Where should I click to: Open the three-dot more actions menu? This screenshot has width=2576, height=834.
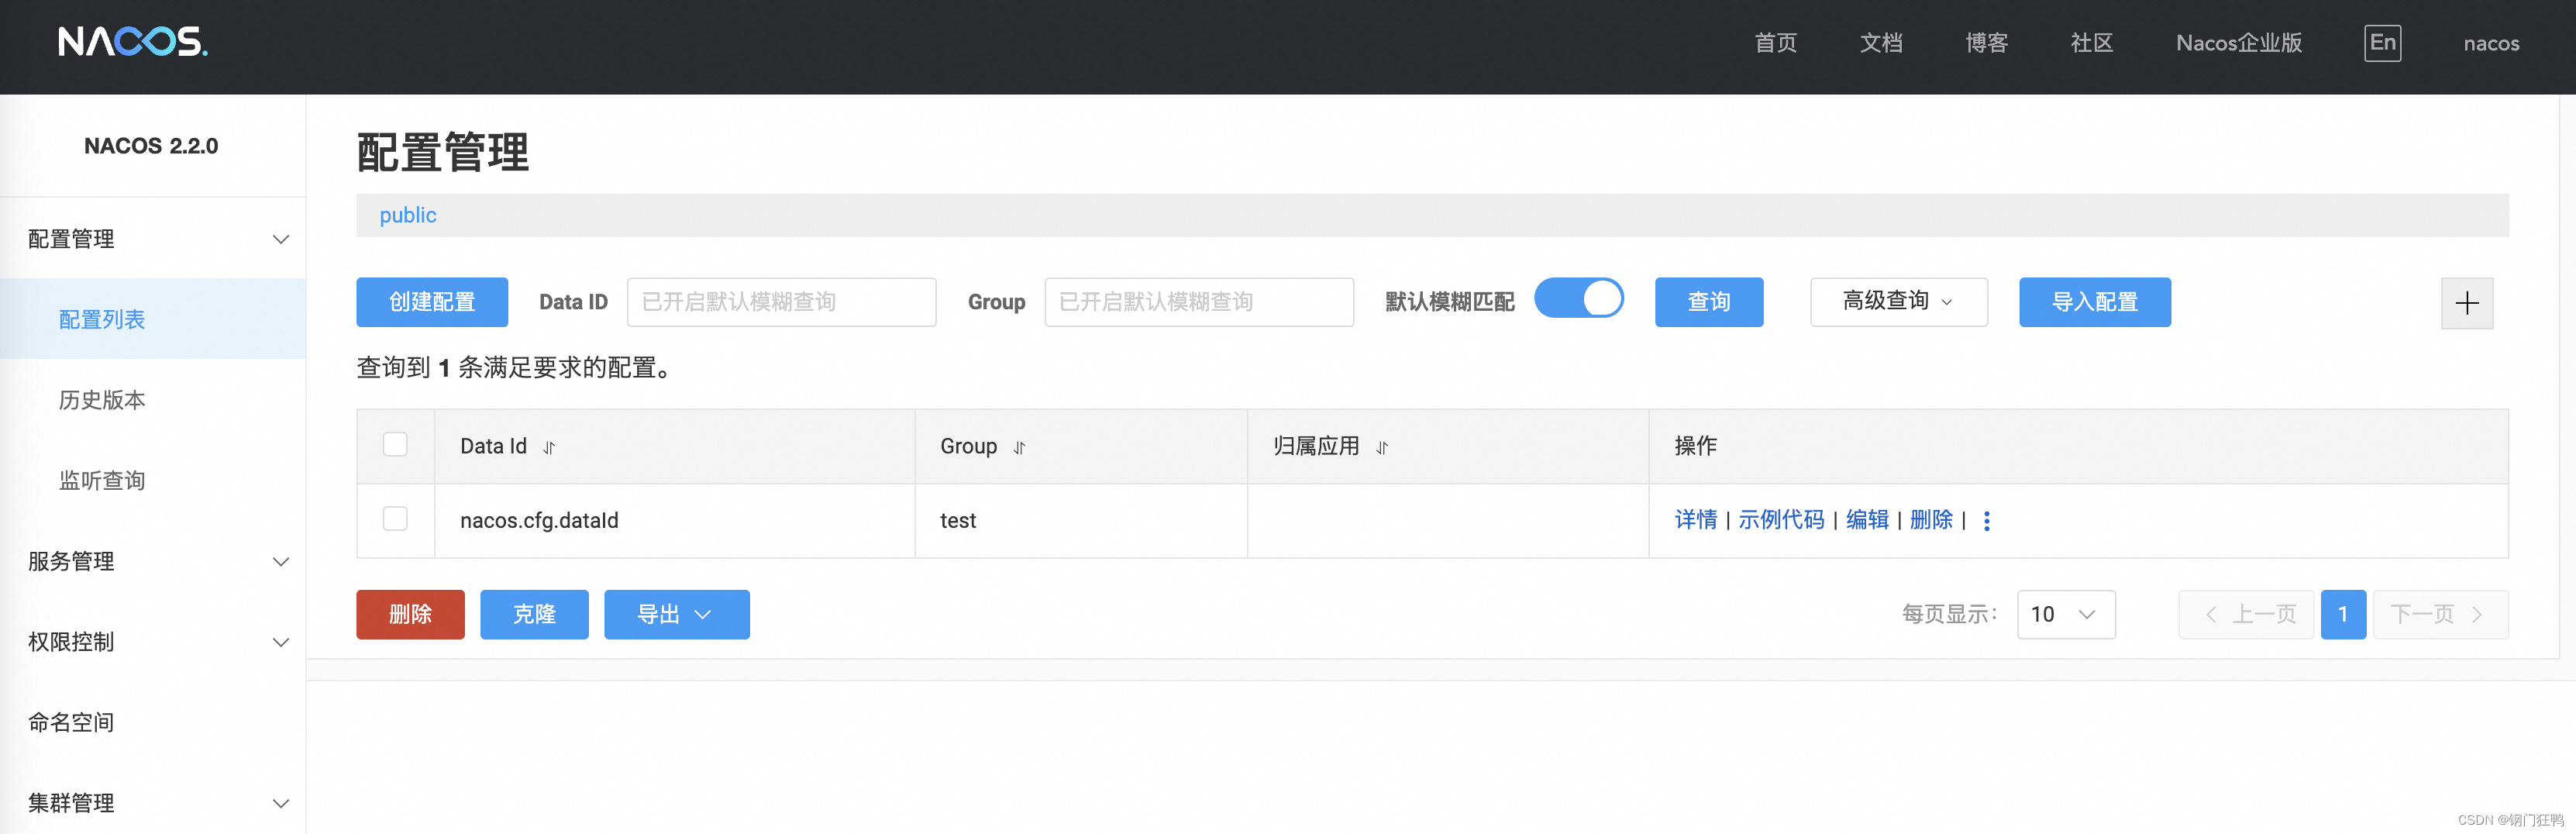coord(1986,521)
